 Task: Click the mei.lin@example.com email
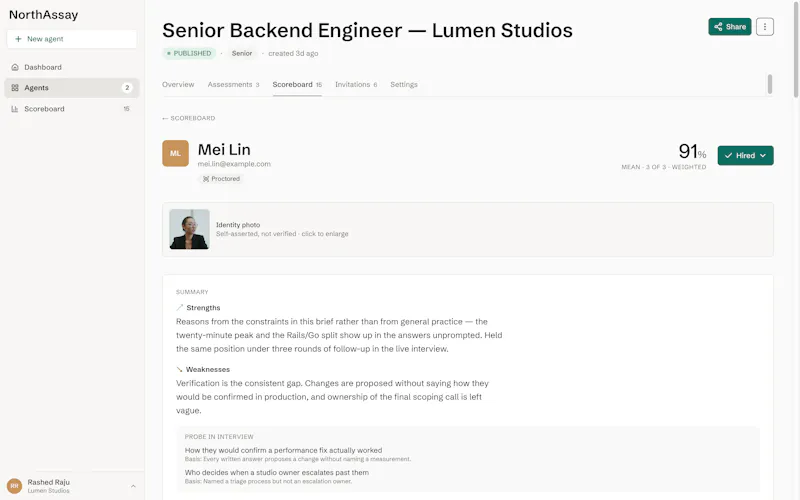pyautogui.click(x=234, y=164)
